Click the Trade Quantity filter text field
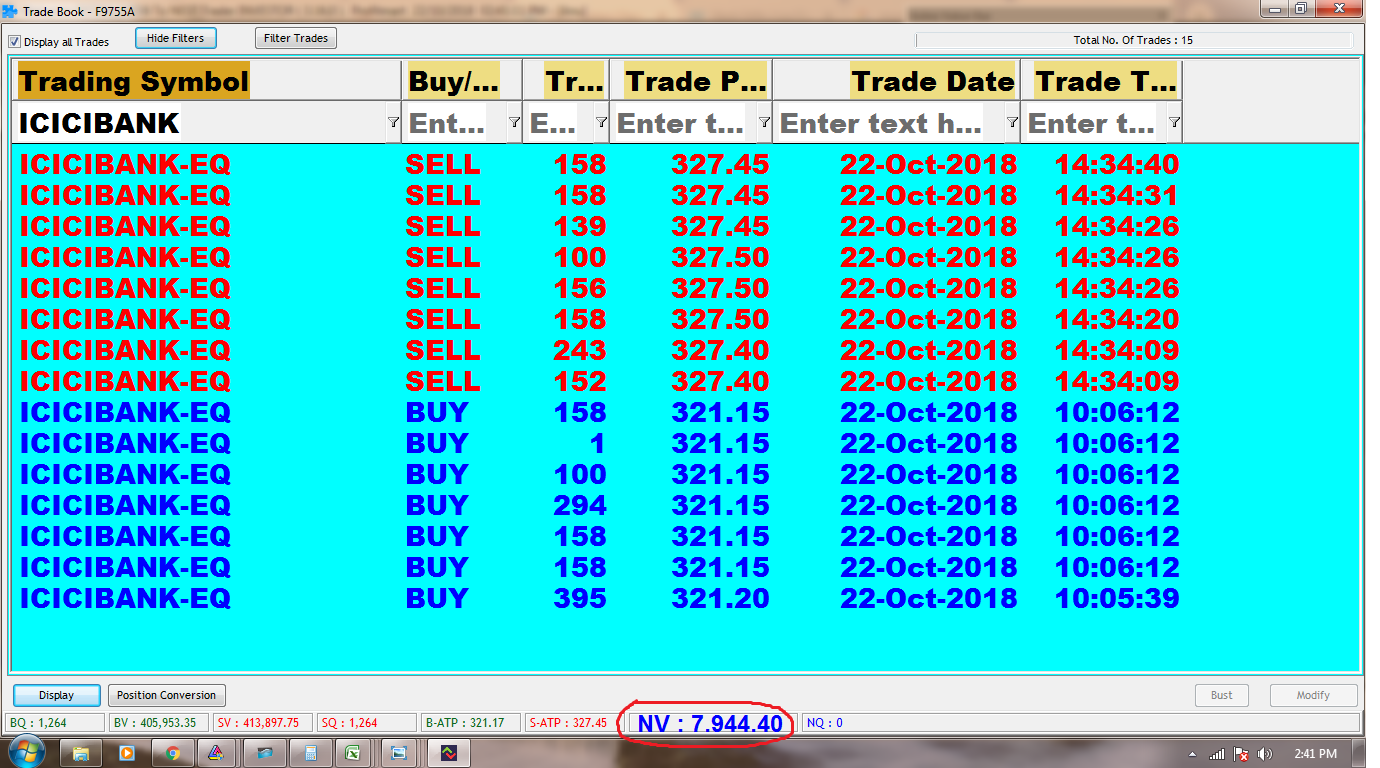This screenshot has height=768, width=1380. [558, 123]
